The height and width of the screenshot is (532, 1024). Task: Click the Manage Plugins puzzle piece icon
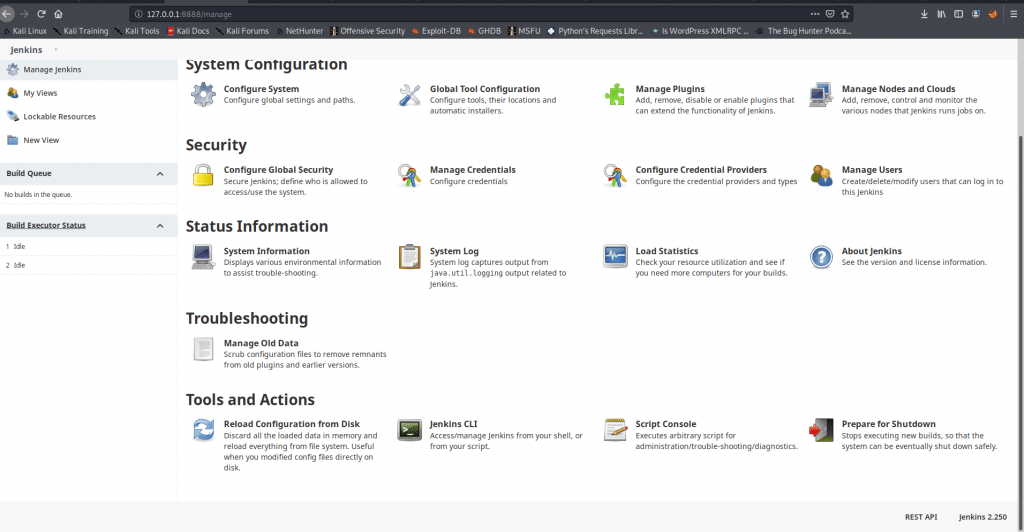[615, 95]
